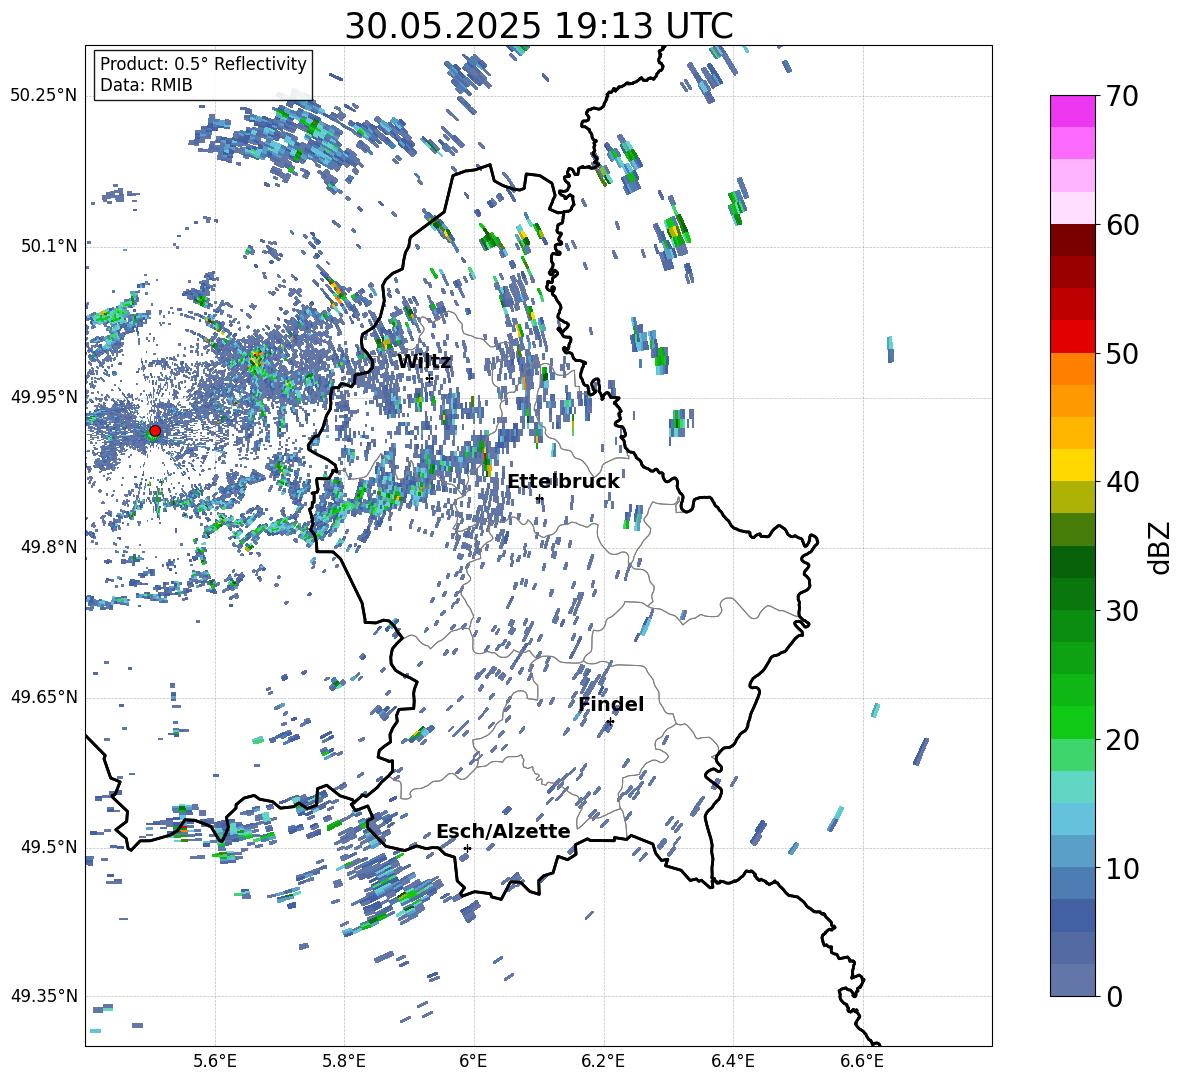Viewport: 1184px width, 1081px height.
Task: Pick the bright red swatch above 50 dBZ
Action: (1073, 337)
